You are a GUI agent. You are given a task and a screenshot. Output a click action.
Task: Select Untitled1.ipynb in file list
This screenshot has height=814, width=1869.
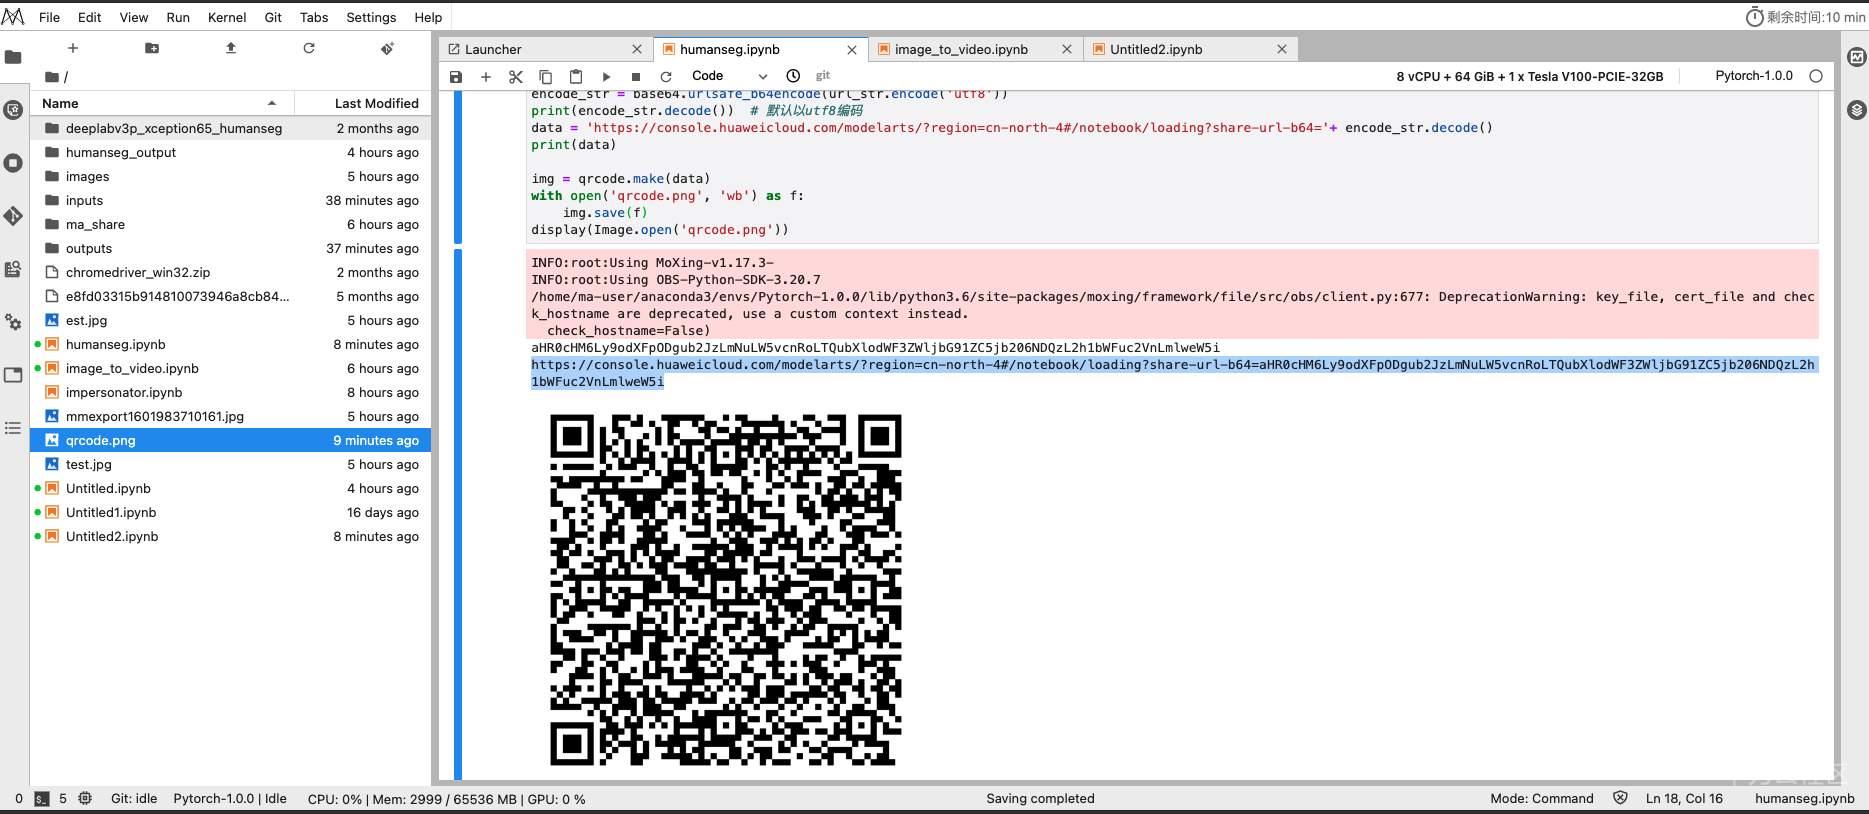231,512
